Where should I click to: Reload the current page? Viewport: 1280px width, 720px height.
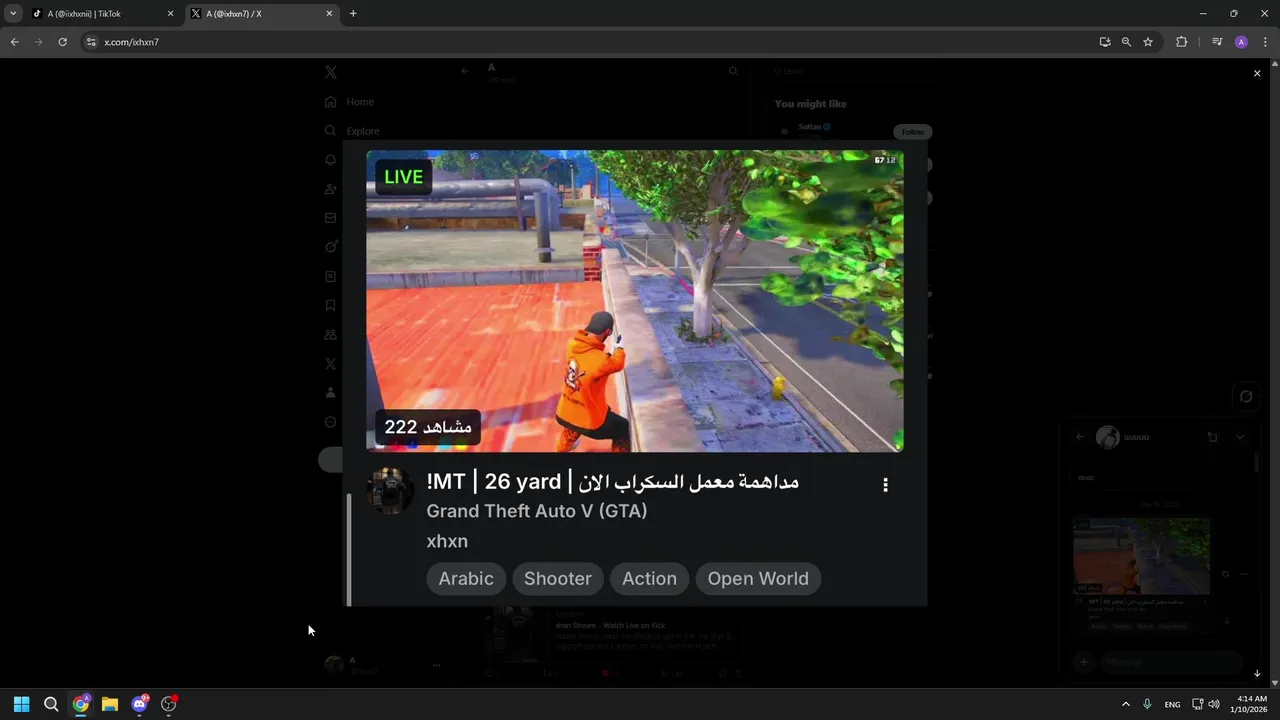pos(63,42)
